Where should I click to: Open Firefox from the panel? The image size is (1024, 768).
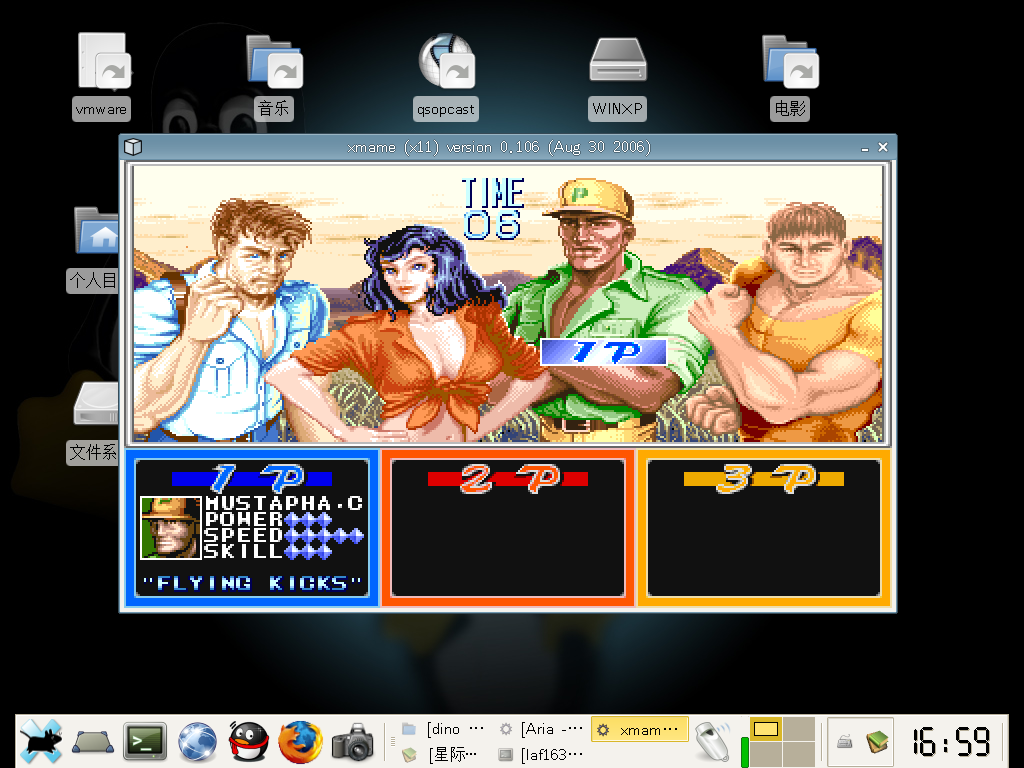coord(300,741)
